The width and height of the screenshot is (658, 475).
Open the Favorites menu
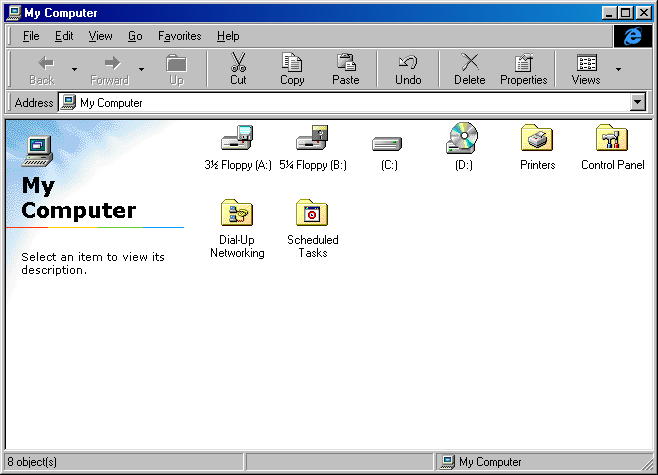(180, 36)
